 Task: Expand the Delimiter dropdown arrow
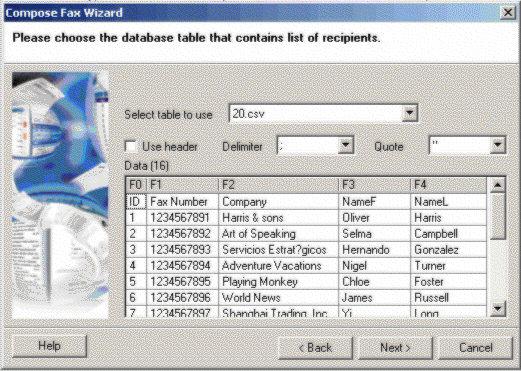click(x=345, y=145)
